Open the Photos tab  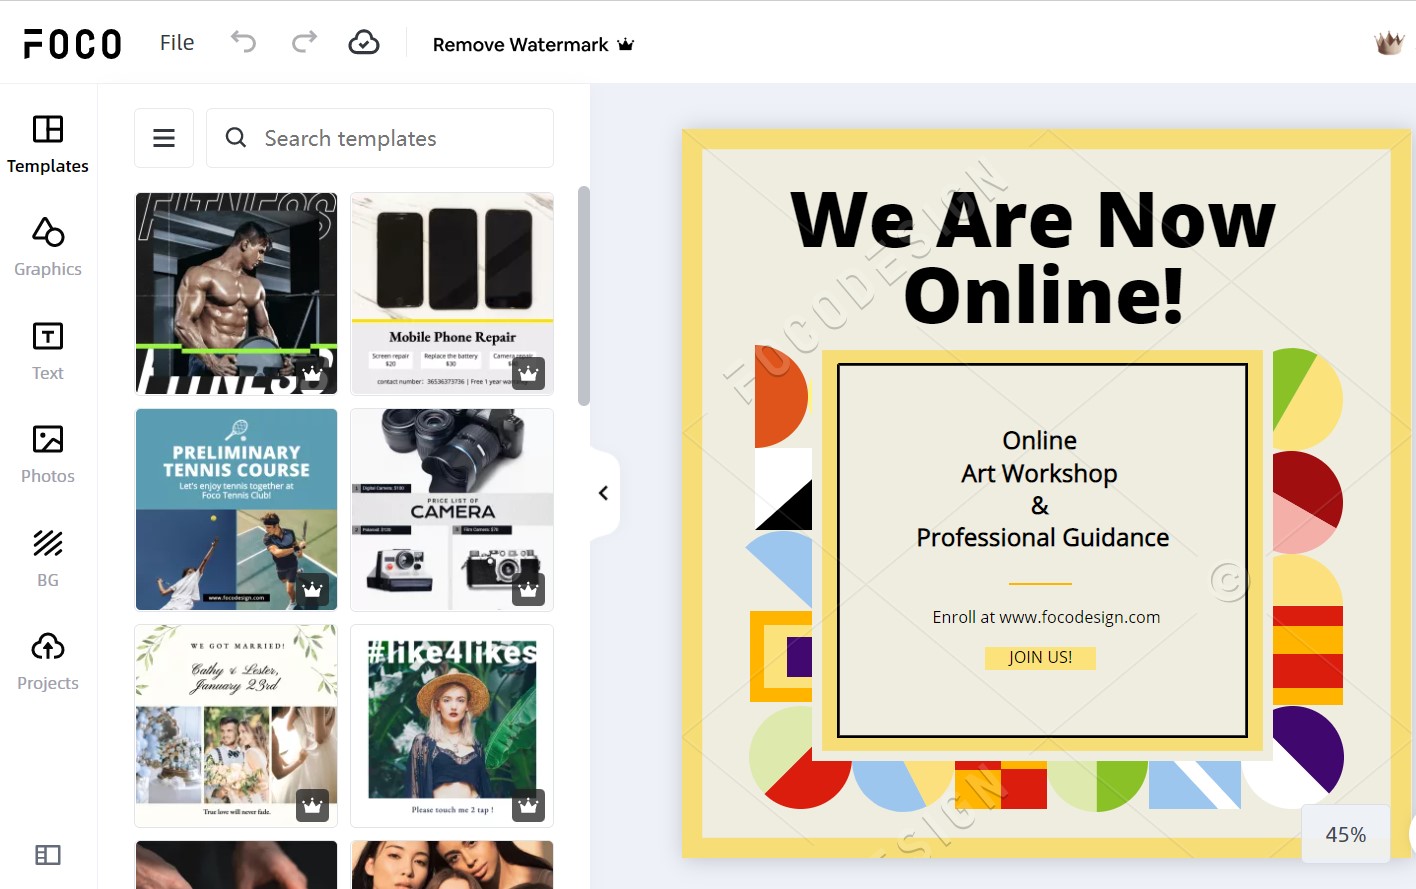48,454
